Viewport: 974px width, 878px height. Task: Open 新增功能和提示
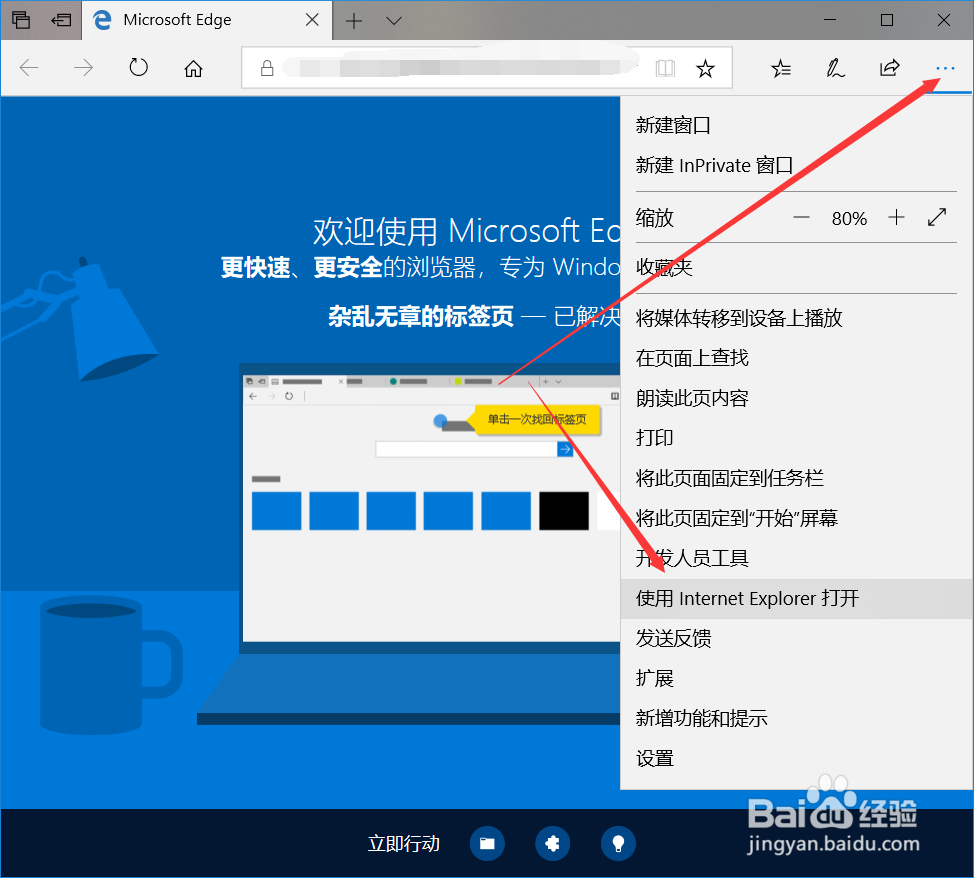pos(796,718)
